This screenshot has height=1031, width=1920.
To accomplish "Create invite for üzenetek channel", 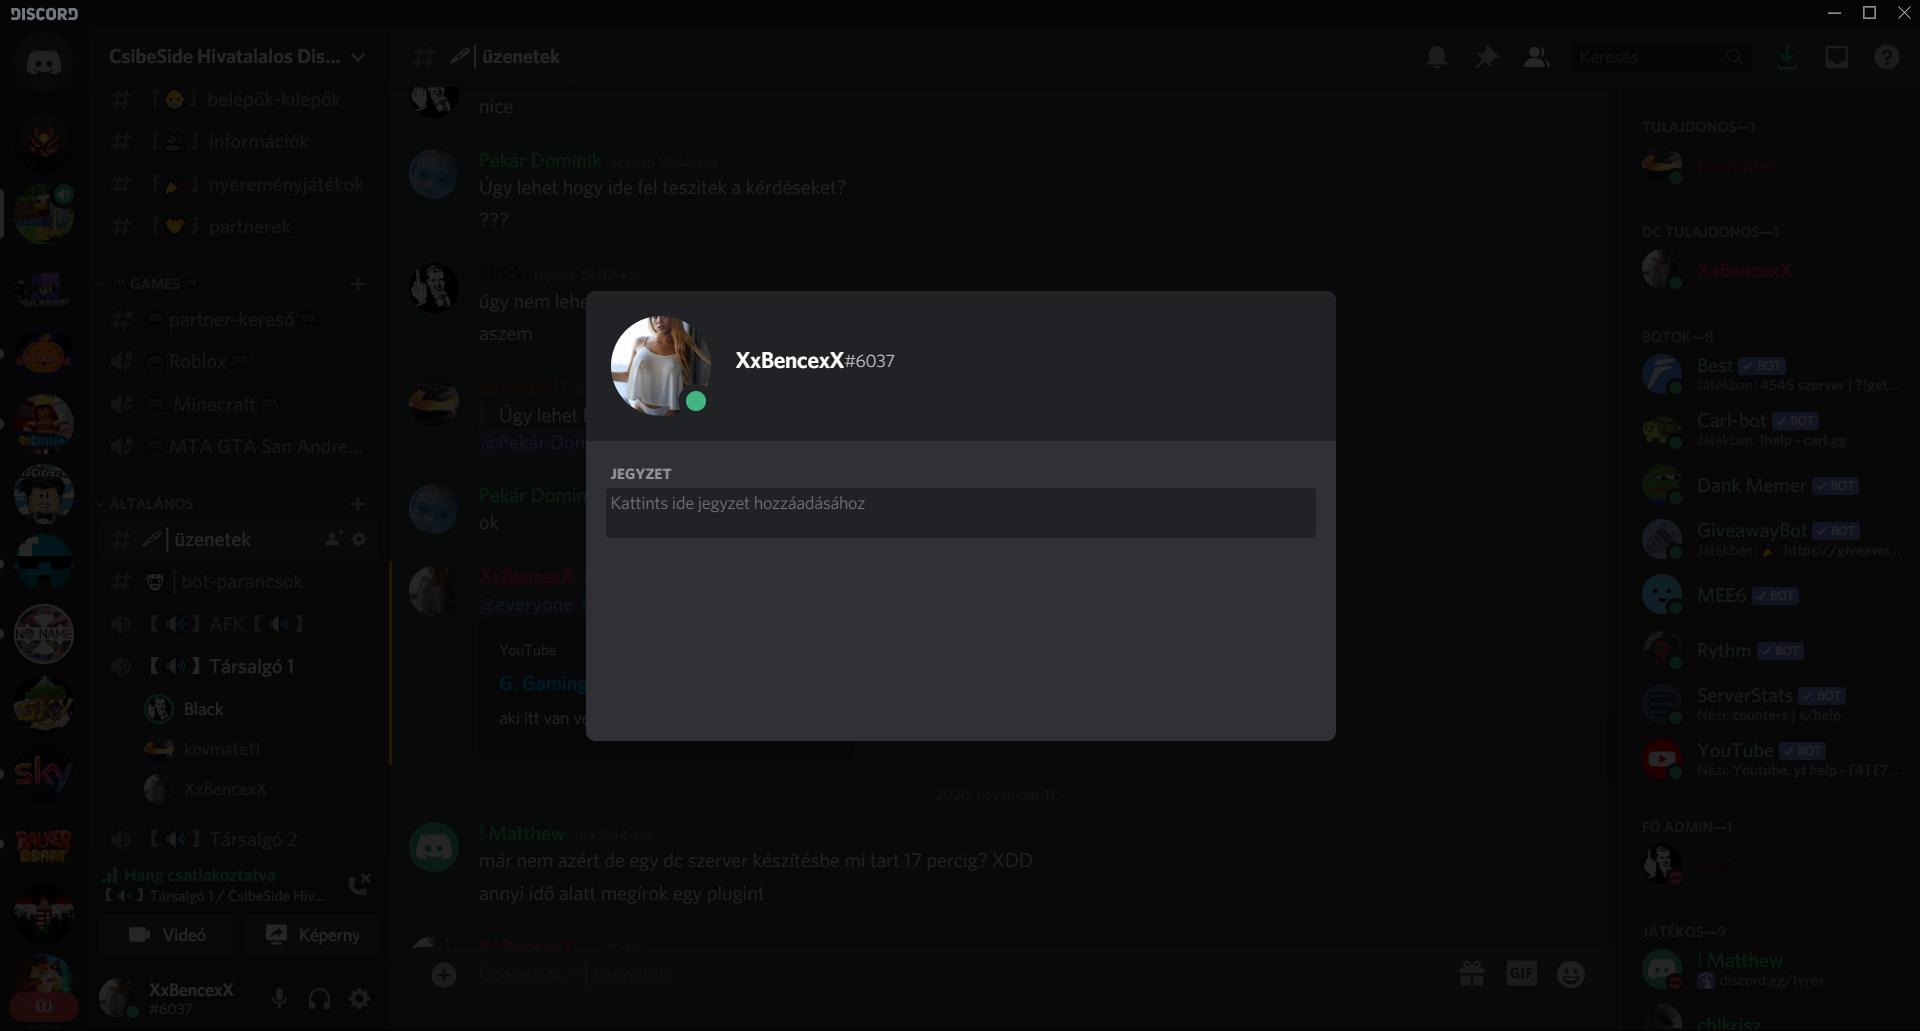I will tap(334, 539).
